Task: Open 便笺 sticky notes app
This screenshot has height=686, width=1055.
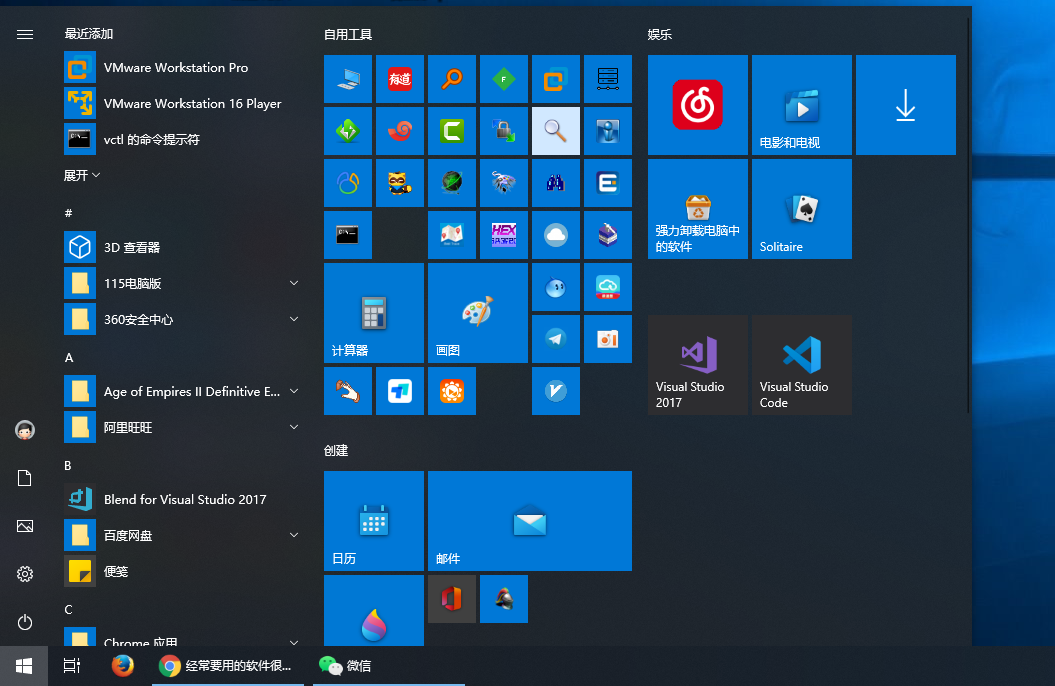Action: coord(183,572)
